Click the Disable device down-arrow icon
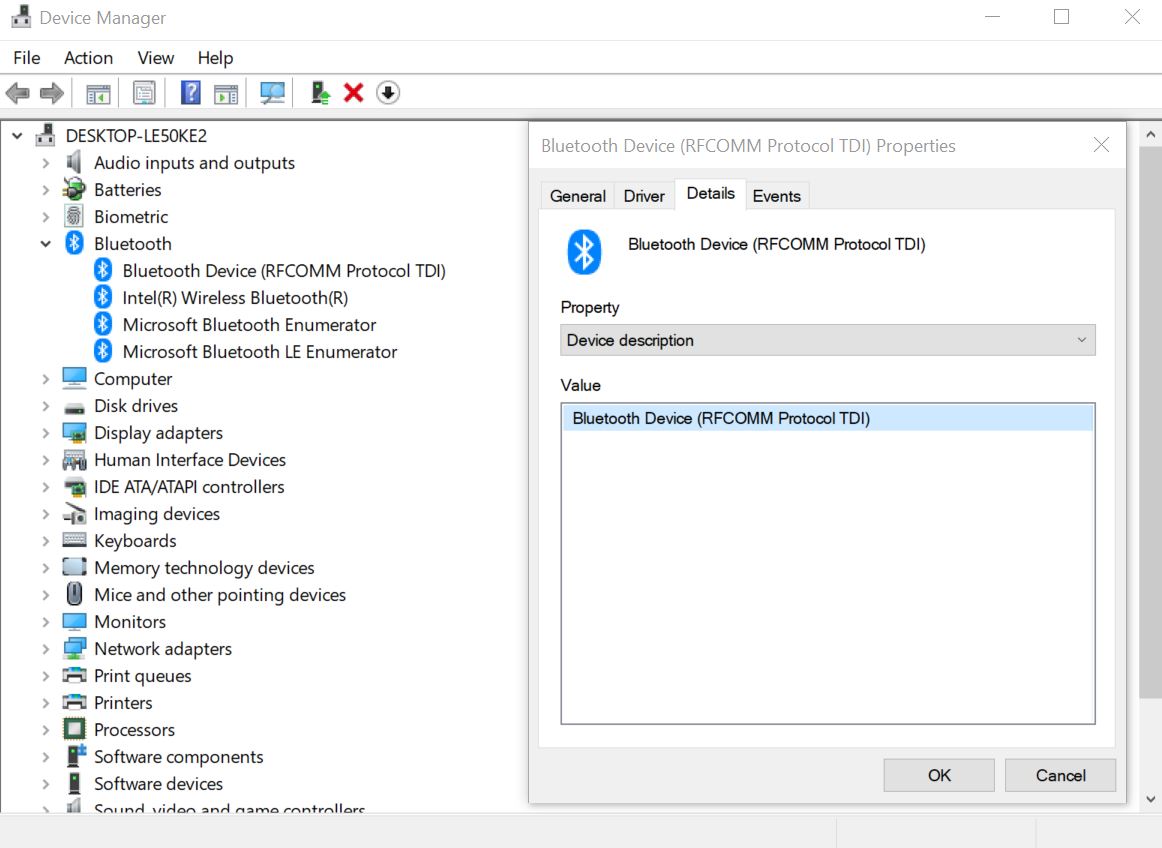 tap(387, 92)
